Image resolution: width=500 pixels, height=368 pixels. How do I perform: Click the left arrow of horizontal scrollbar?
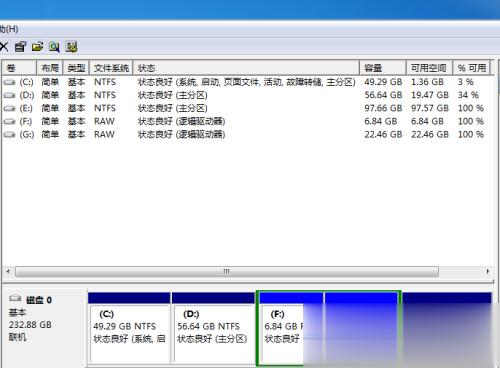[x=8, y=271]
